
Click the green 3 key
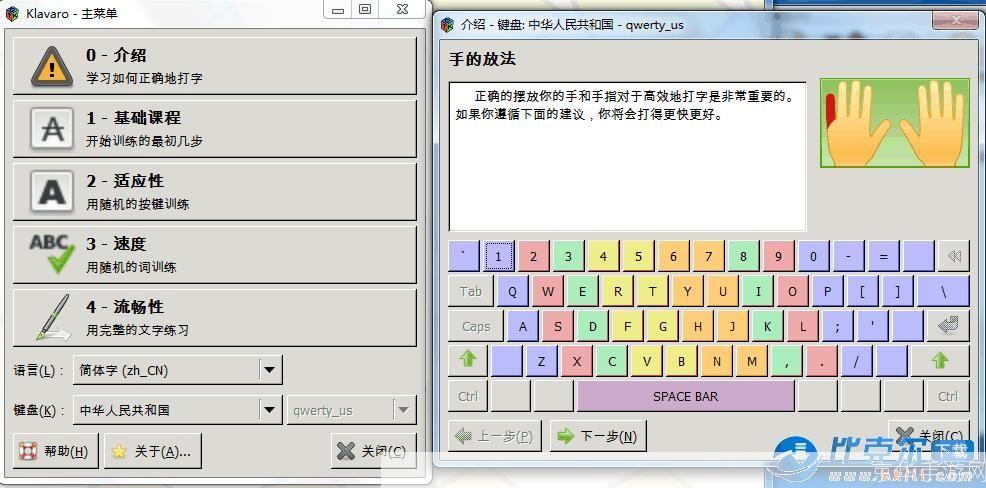coord(568,257)
